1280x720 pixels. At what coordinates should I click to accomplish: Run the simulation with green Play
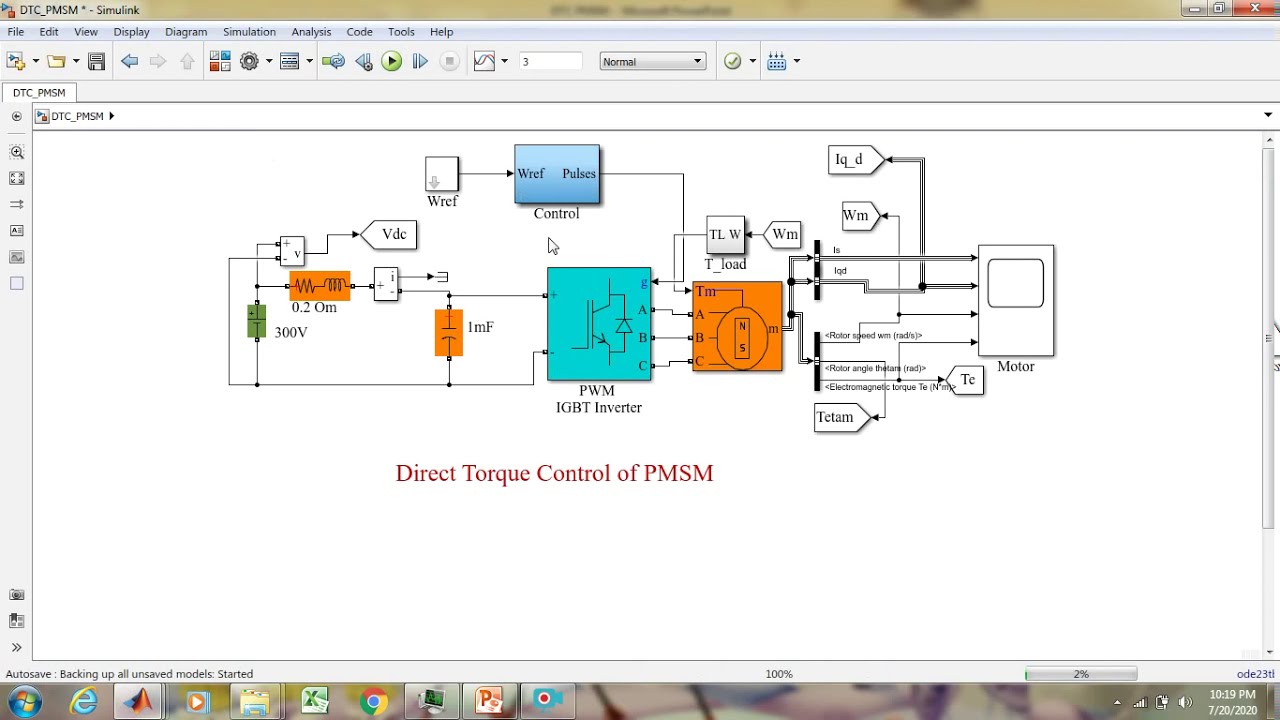pyautogui.click(x=391, y=61)
